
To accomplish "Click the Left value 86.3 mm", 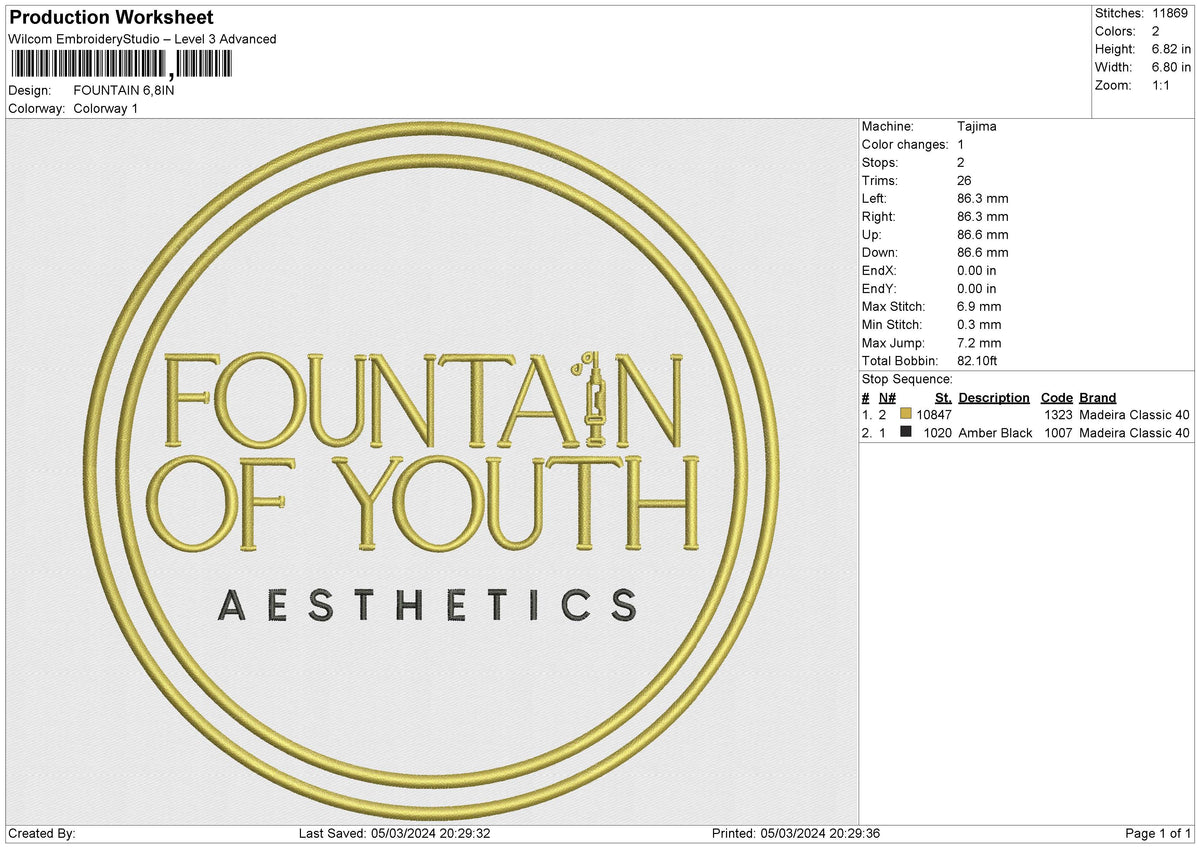I will pos(983,198).
